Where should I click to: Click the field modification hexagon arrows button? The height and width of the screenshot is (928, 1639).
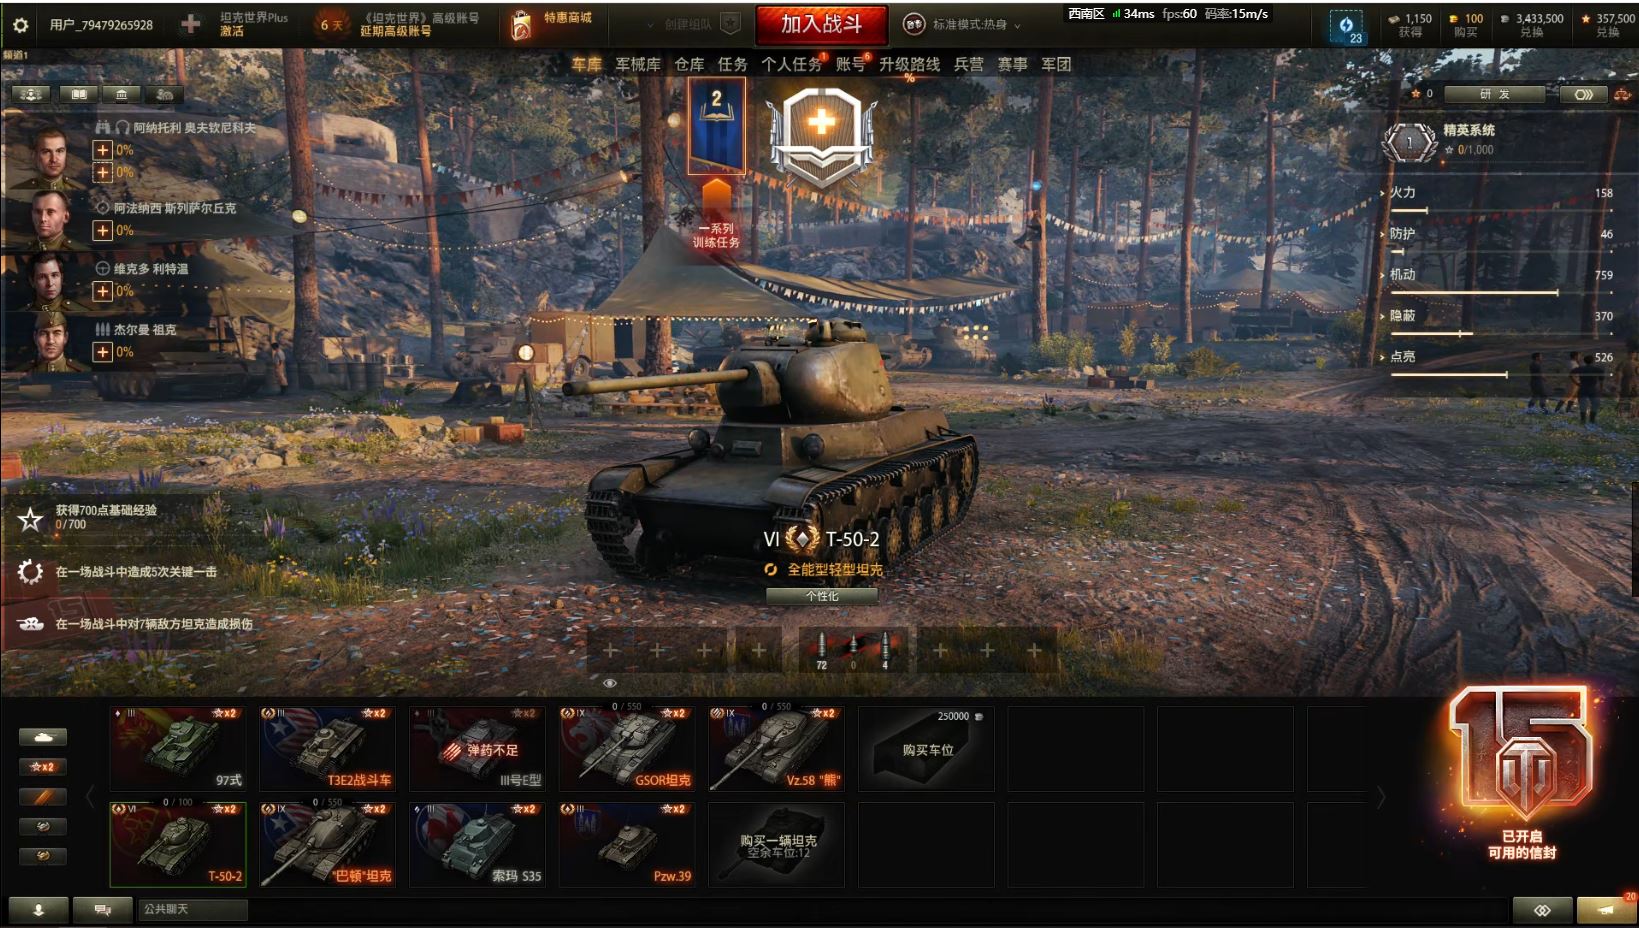click(x=1583, y=94)
